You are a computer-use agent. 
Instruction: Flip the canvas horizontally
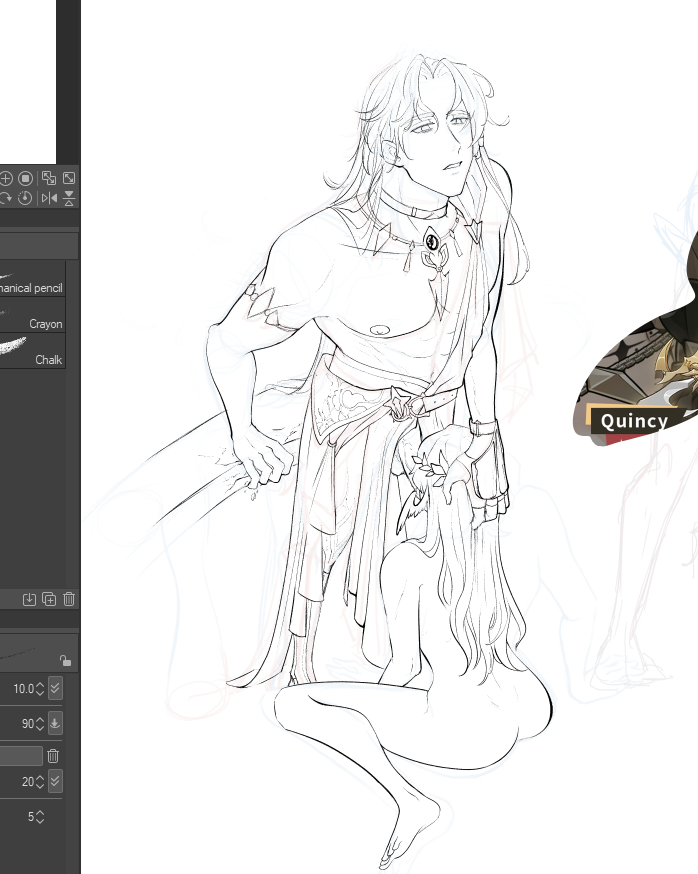pos(49,198)
